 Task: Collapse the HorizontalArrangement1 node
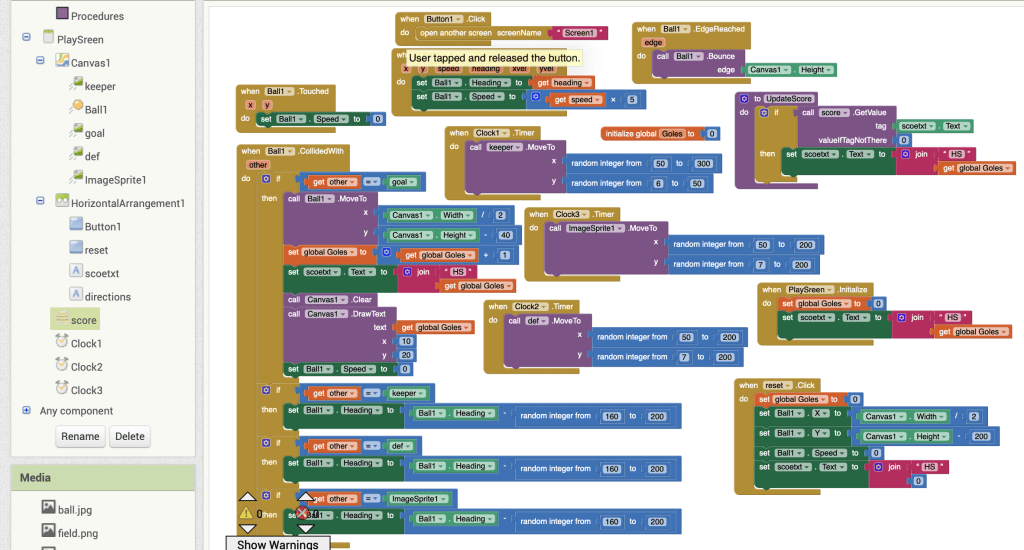[x=41, y=202]
